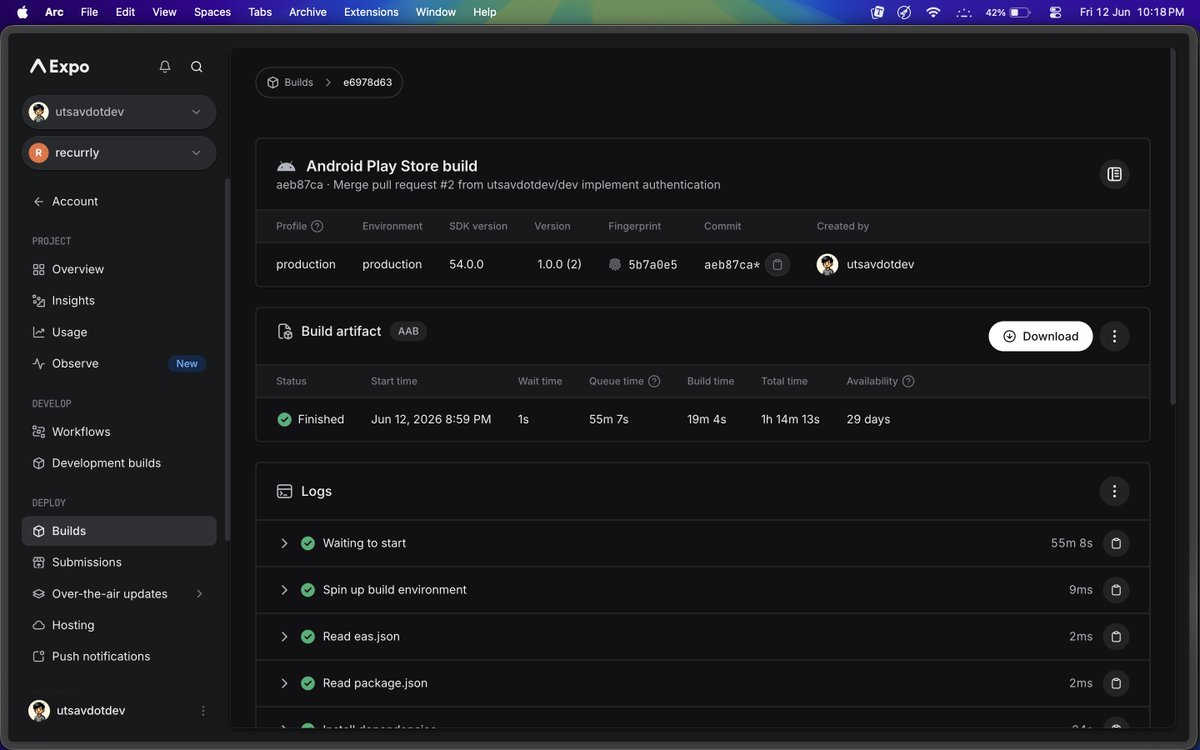
Task: Open search using the magnifier icon
Action: point(197,67)
